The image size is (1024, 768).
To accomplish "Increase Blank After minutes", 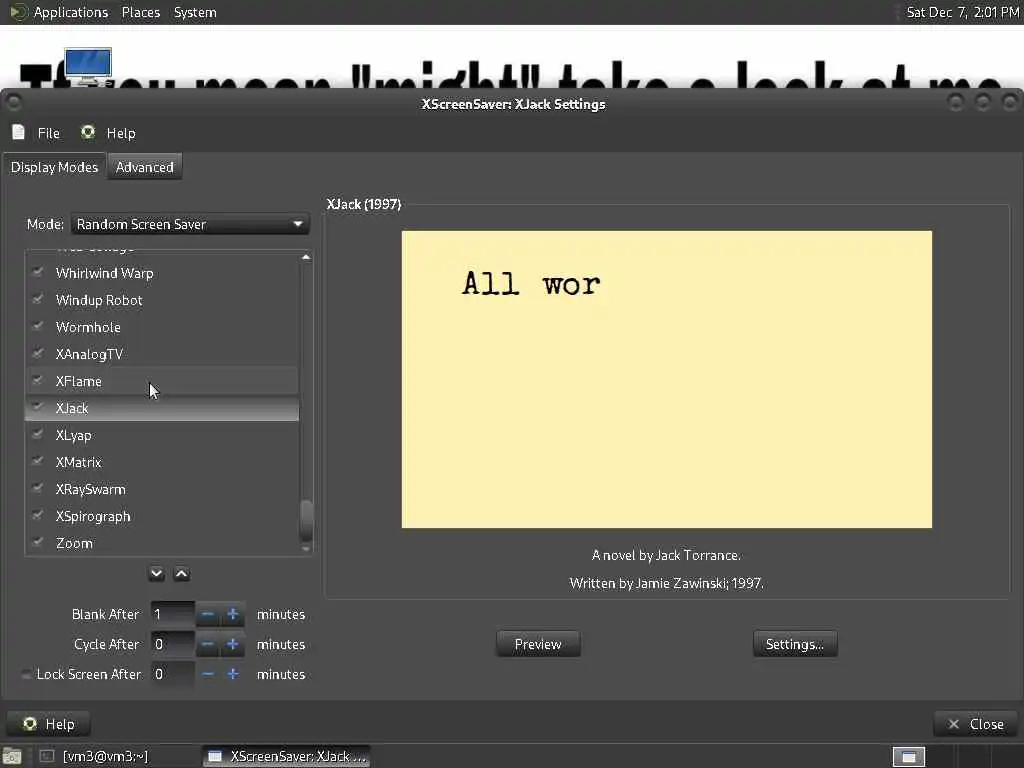I will tap(232, 614).
